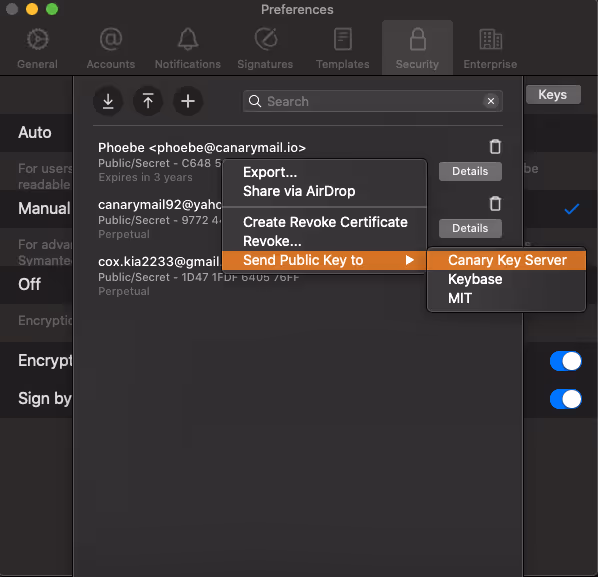Send key to Keybase
Viewport: 598px width, 577px height.
[506, 279]
